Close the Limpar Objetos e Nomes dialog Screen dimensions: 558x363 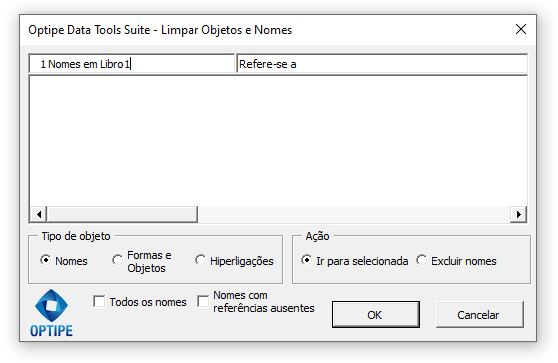(x=521, y=29)
